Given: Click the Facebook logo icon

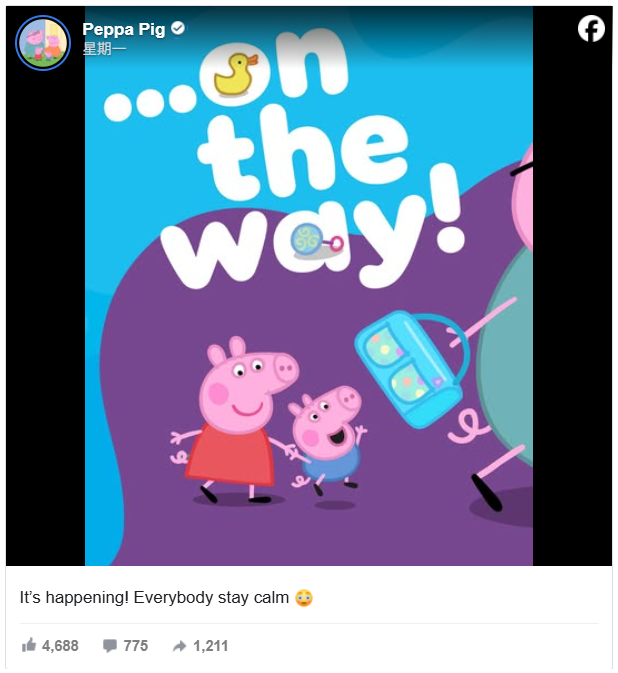Looking at the screenshot, I should tap(591, 29).
